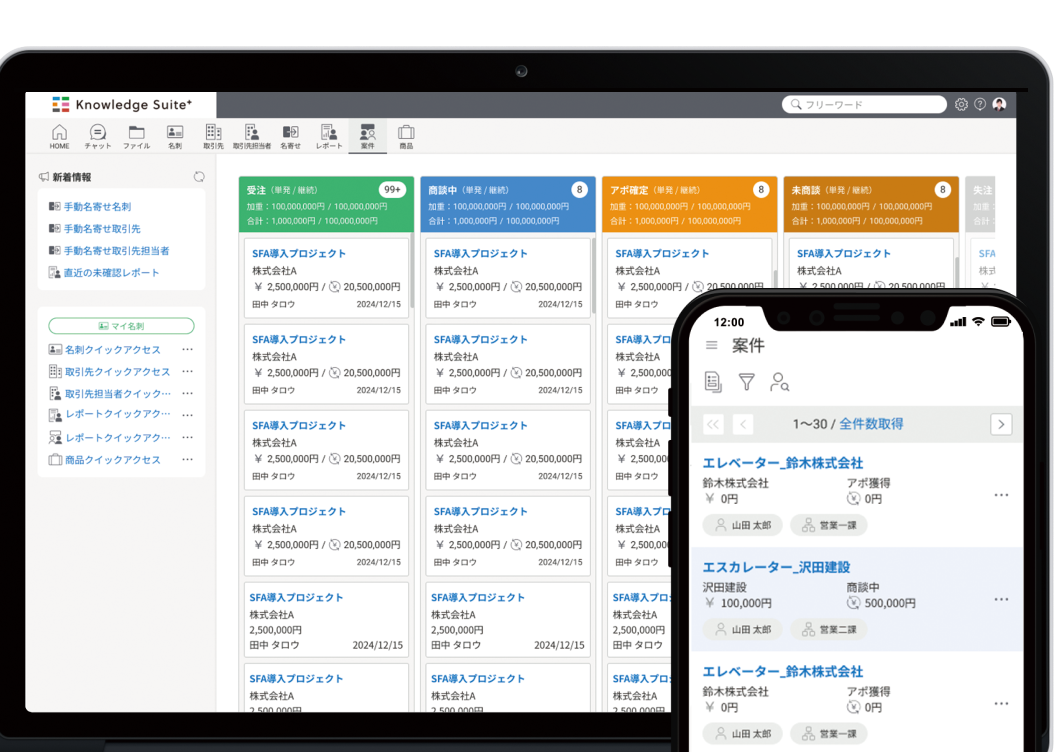
Task: Open the list view icon on phone
Action: pyautogui.click(x=713, y=382)
